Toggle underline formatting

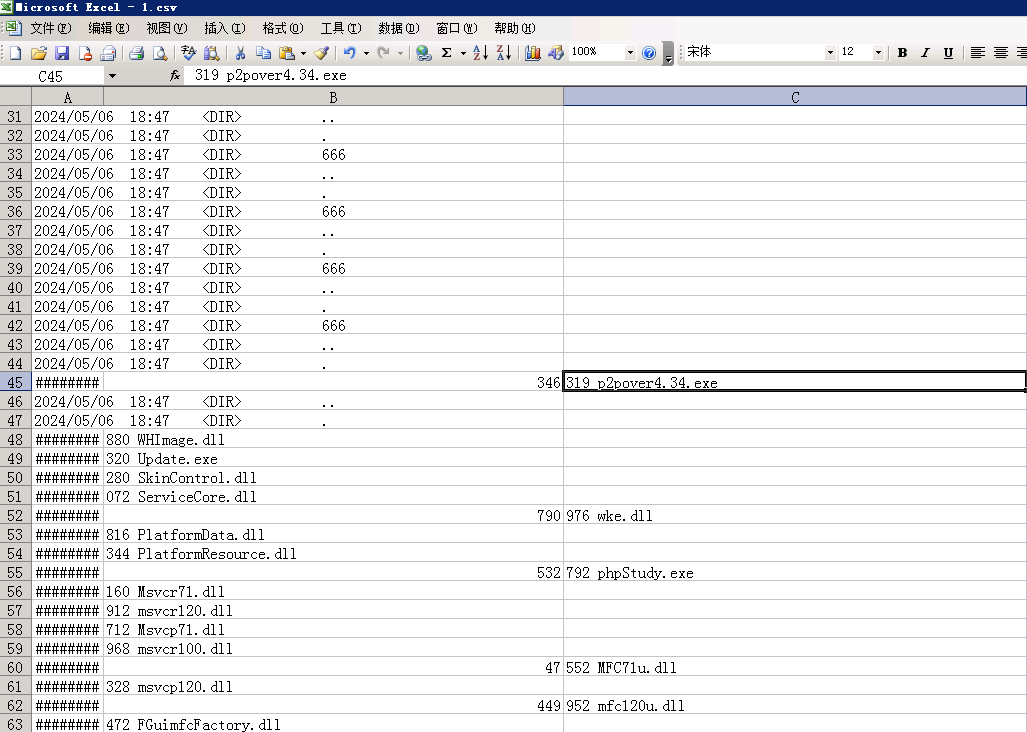[x=948, y=53]
